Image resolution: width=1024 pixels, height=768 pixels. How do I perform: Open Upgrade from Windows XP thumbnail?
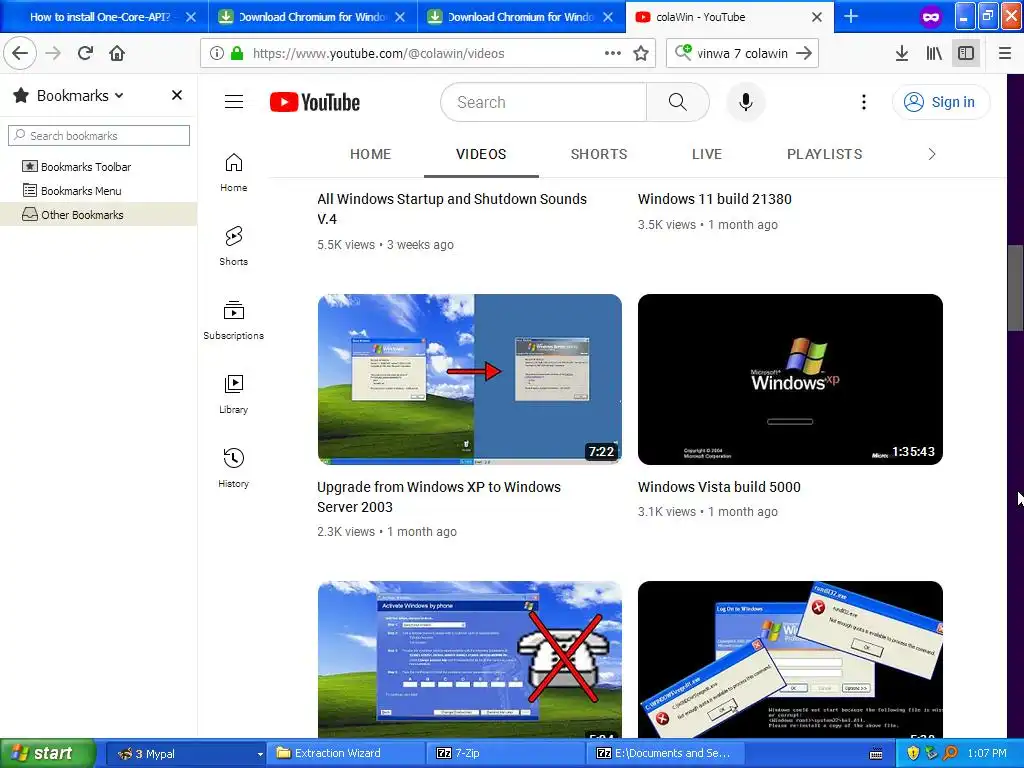pyautogui.click(x=470, y=379)
